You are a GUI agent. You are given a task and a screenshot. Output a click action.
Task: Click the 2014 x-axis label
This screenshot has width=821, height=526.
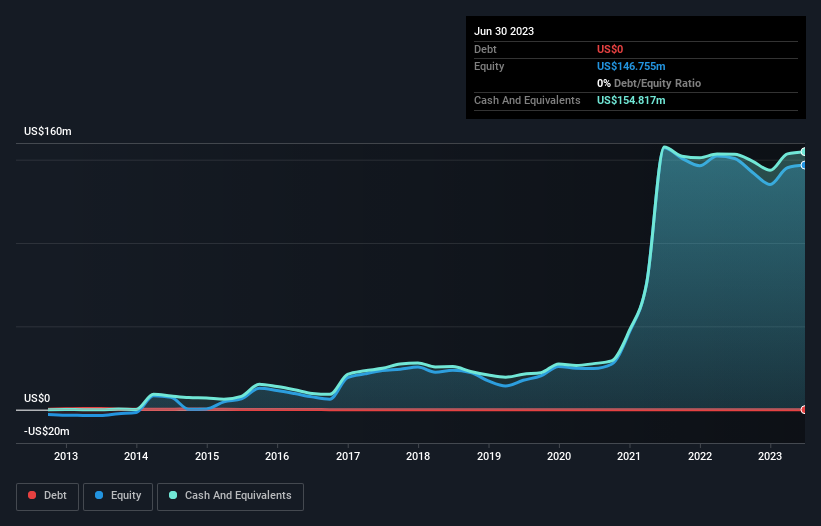(x=136, y=456)
